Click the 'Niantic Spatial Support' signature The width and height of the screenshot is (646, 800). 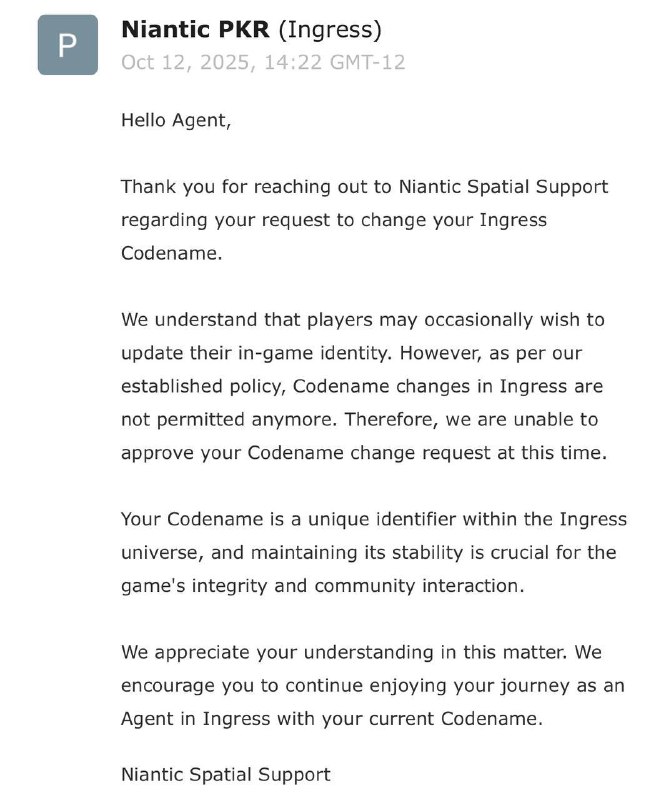[x=226, y=774]
